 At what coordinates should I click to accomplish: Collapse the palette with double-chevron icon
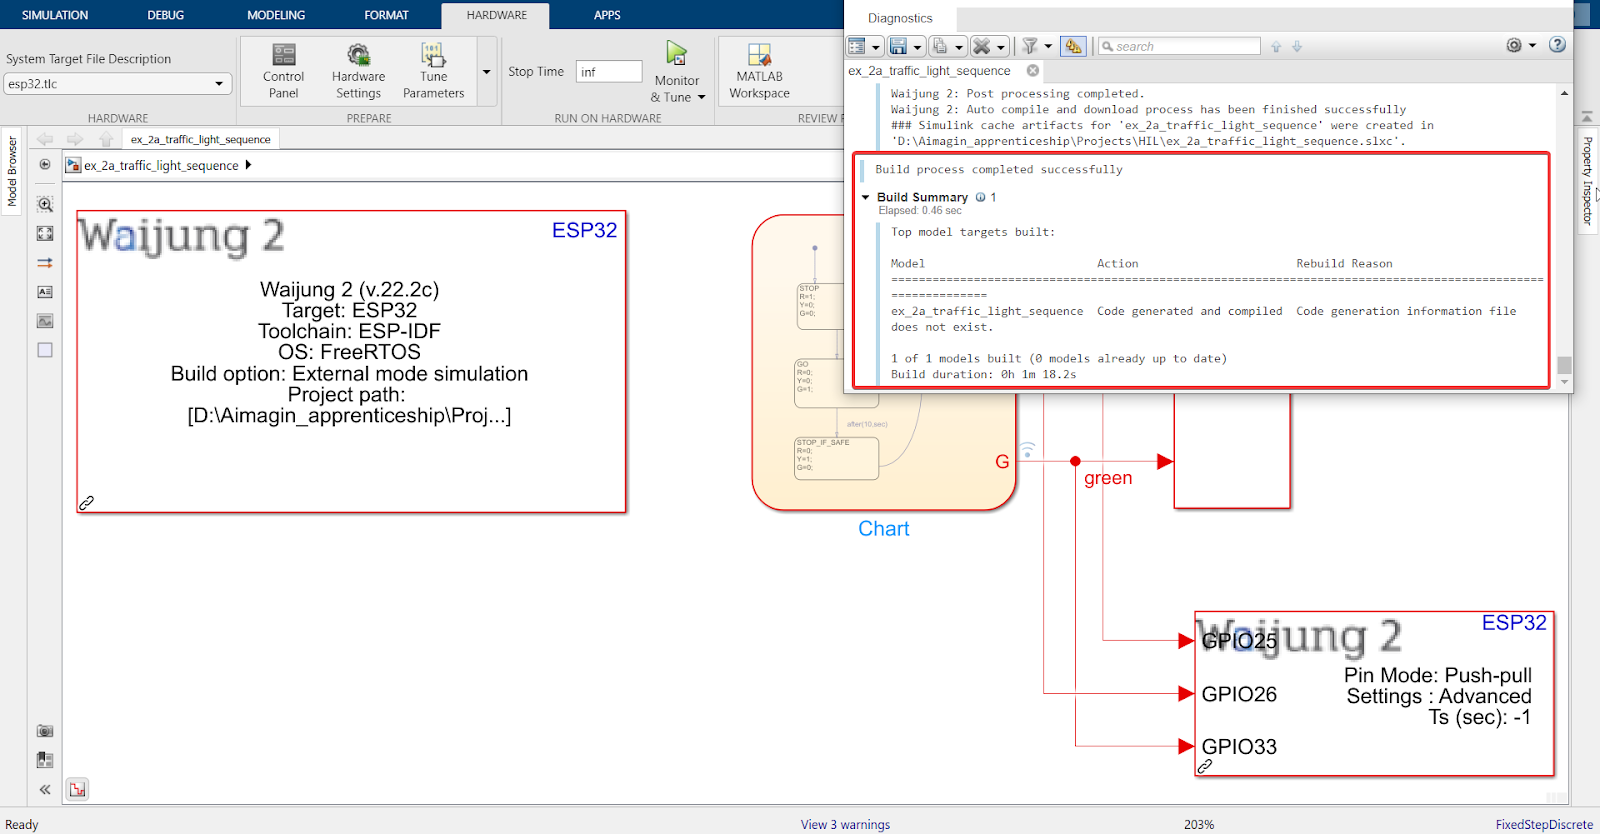tap(45, 789)
